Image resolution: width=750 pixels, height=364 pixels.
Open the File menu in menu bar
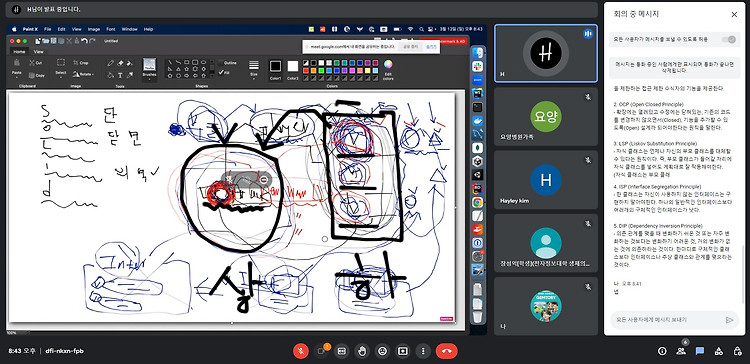[x=47, y=29]
